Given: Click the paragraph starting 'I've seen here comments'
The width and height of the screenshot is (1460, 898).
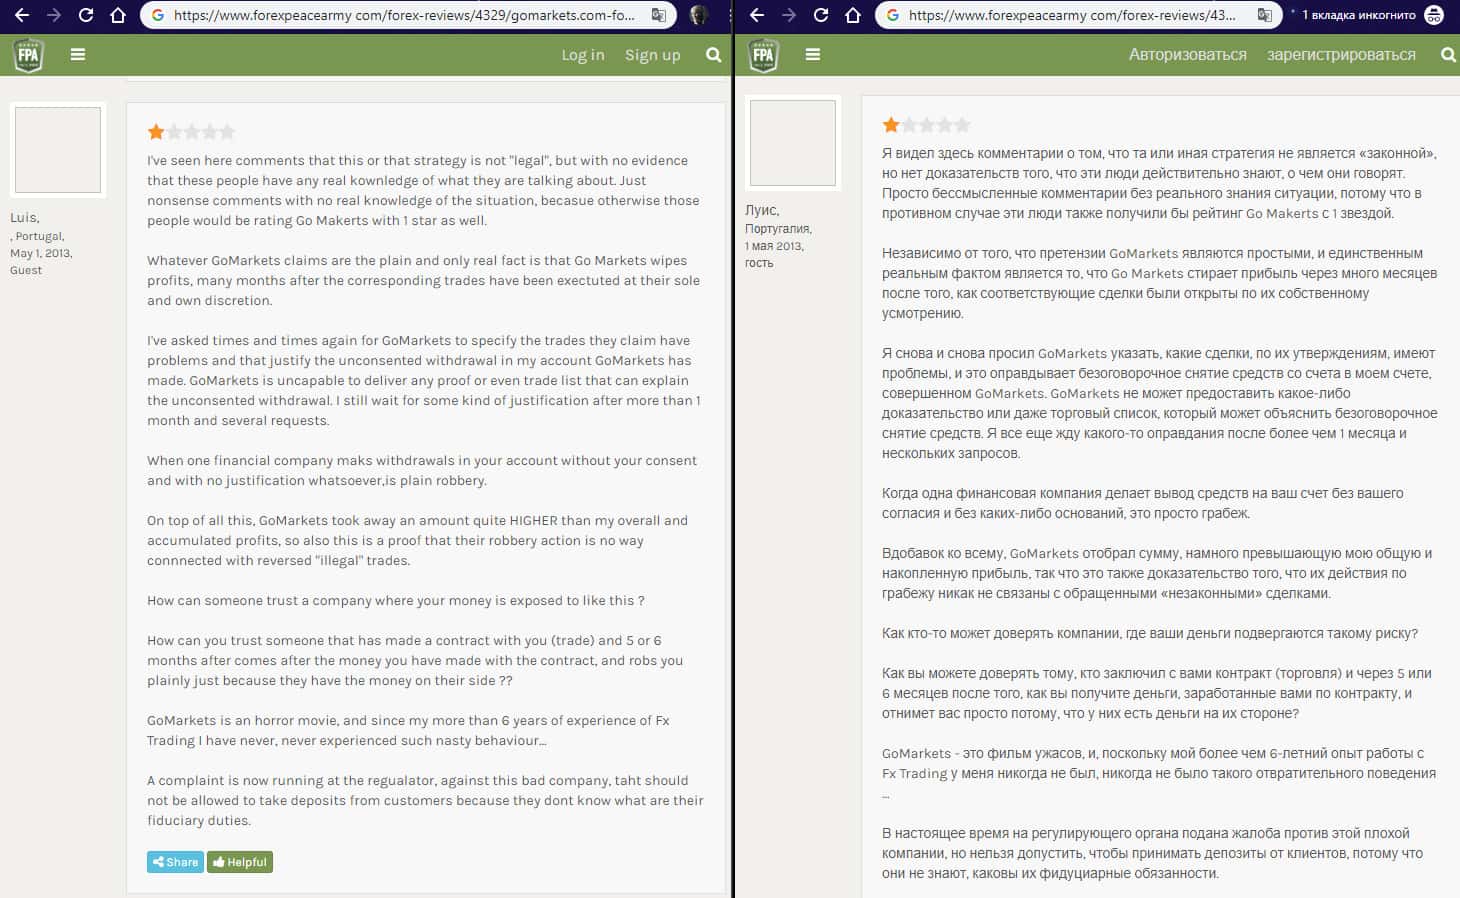Looking at the screenshot, I should pos(423,191).
